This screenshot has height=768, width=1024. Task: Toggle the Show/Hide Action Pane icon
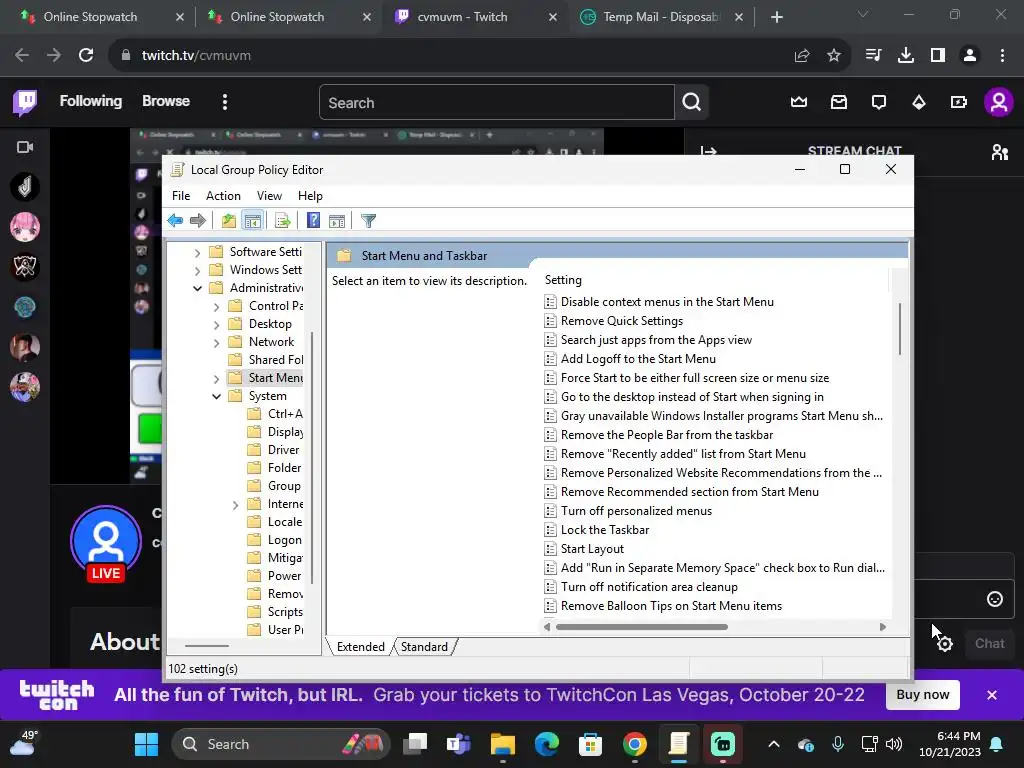point(337,221)
